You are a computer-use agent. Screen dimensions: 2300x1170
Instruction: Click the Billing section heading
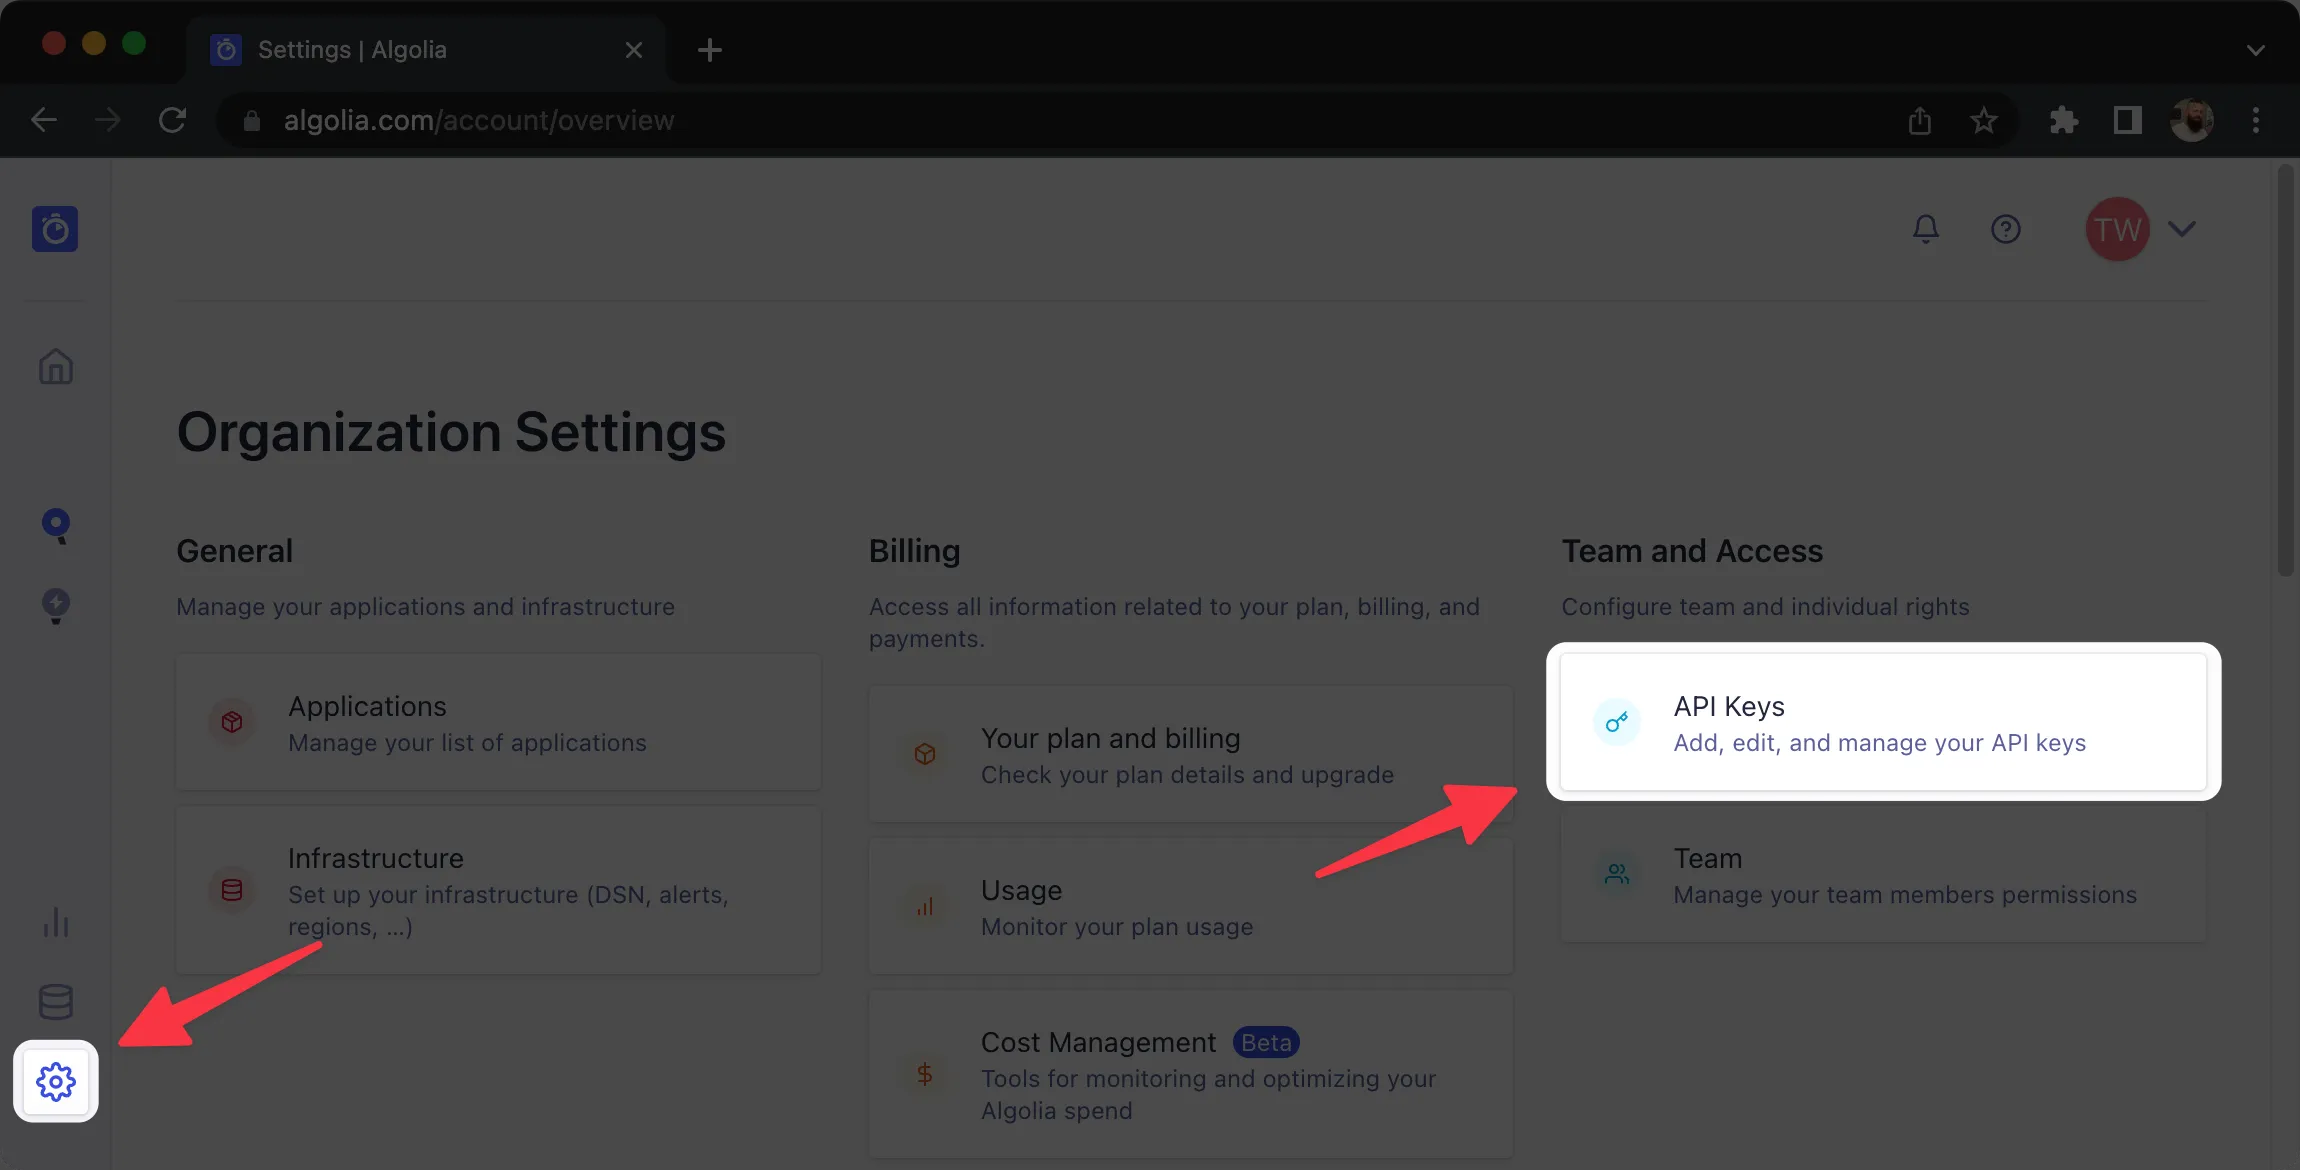coord(915,551)
